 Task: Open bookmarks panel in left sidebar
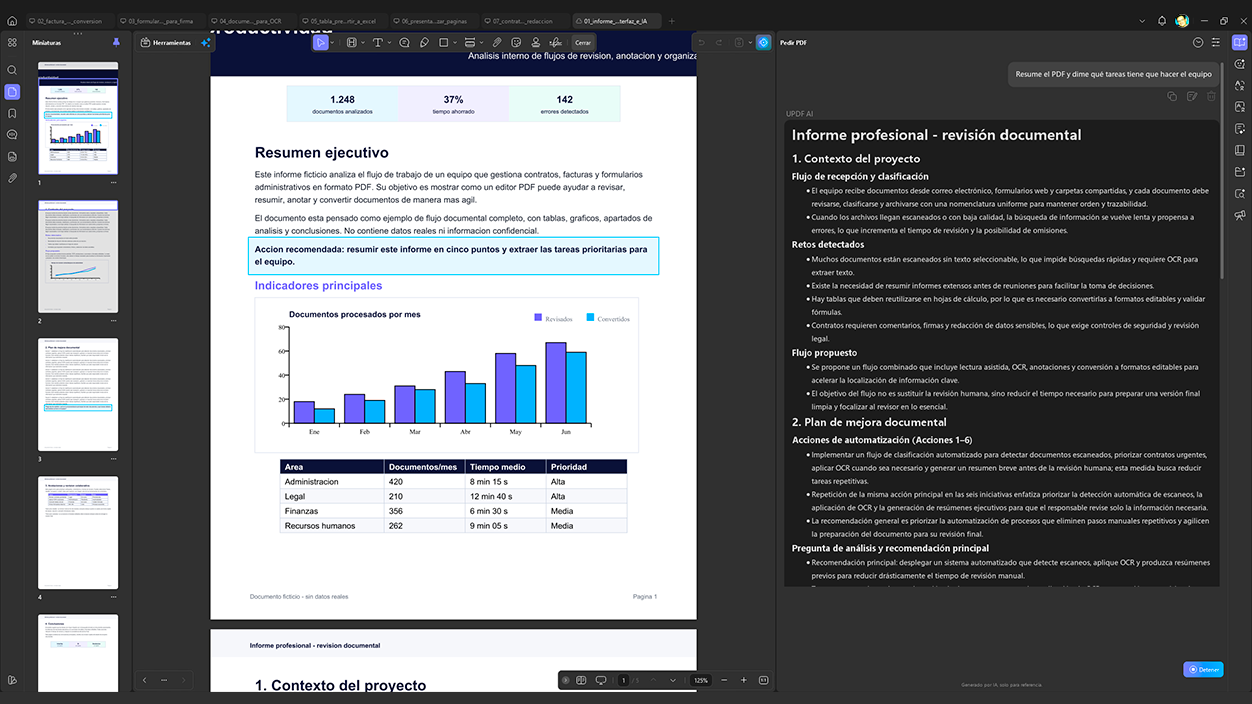tap(12, 113)
